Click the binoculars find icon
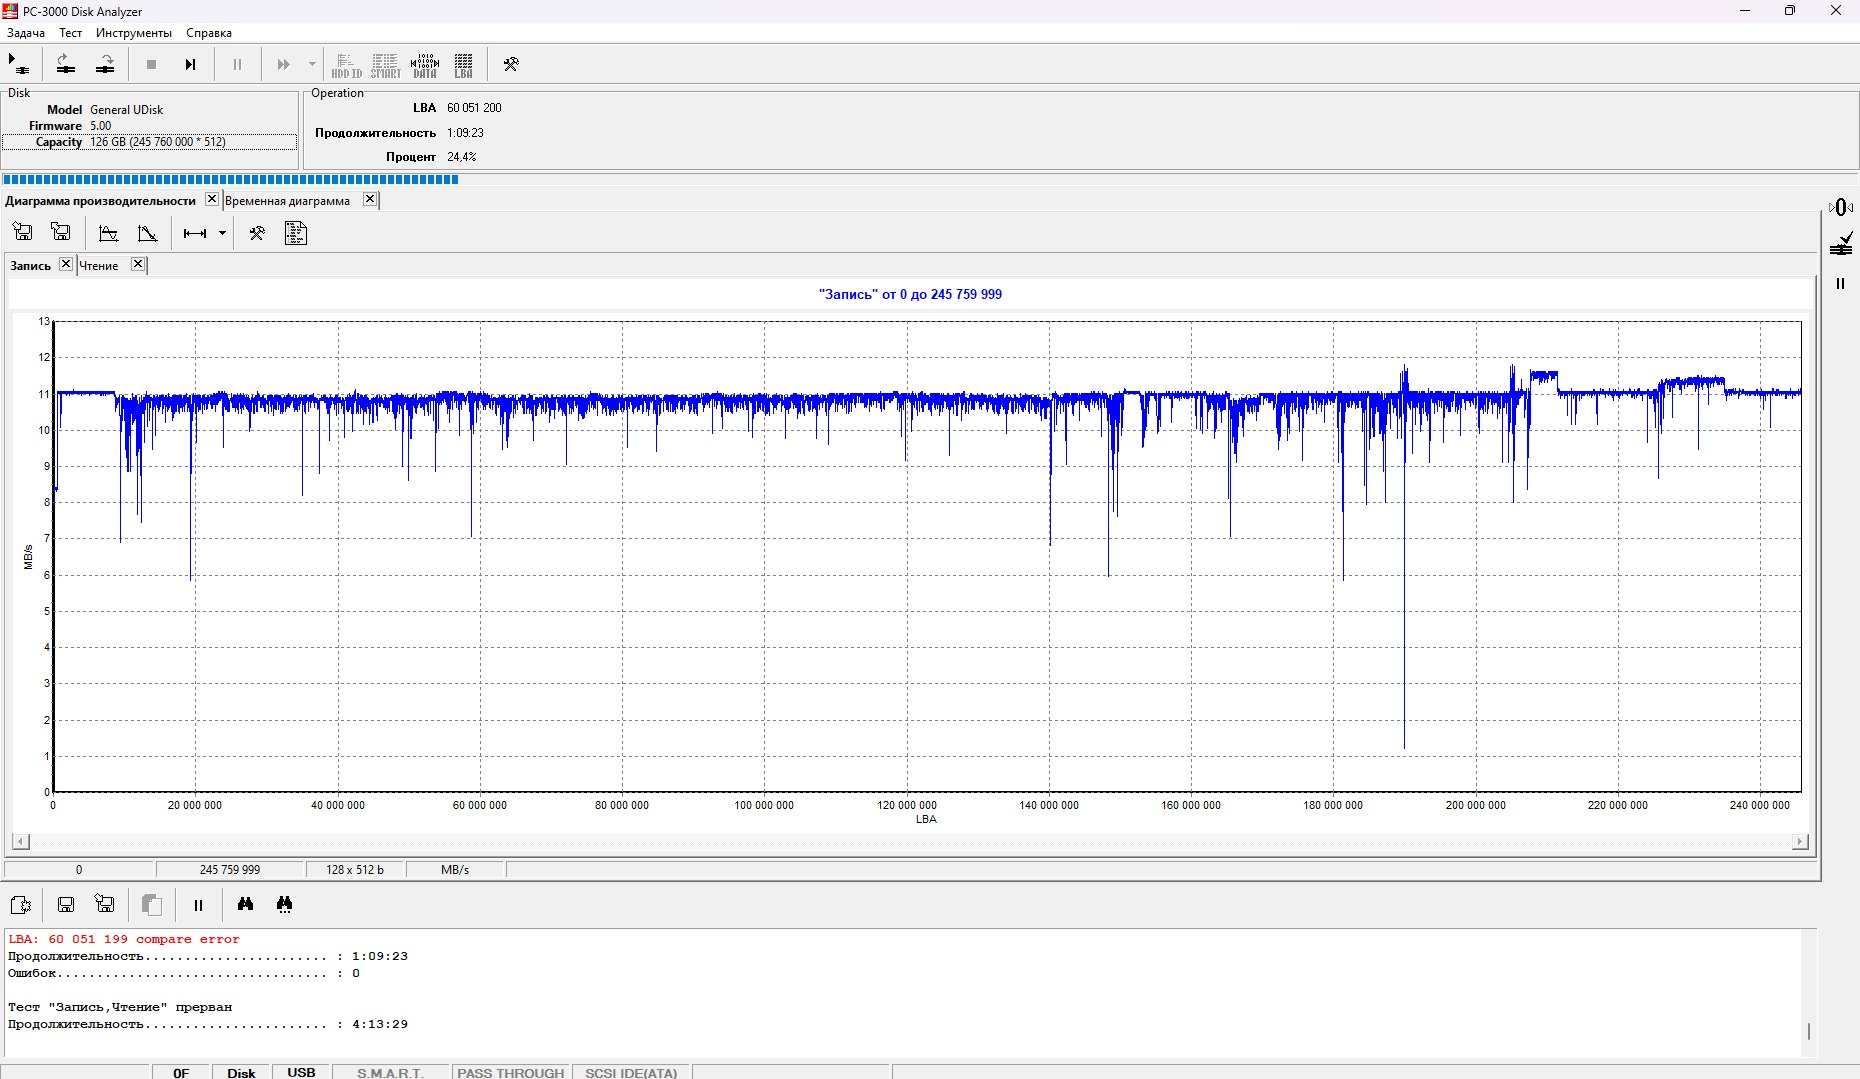This screenshot has width=1860, height=1079. 245,904
